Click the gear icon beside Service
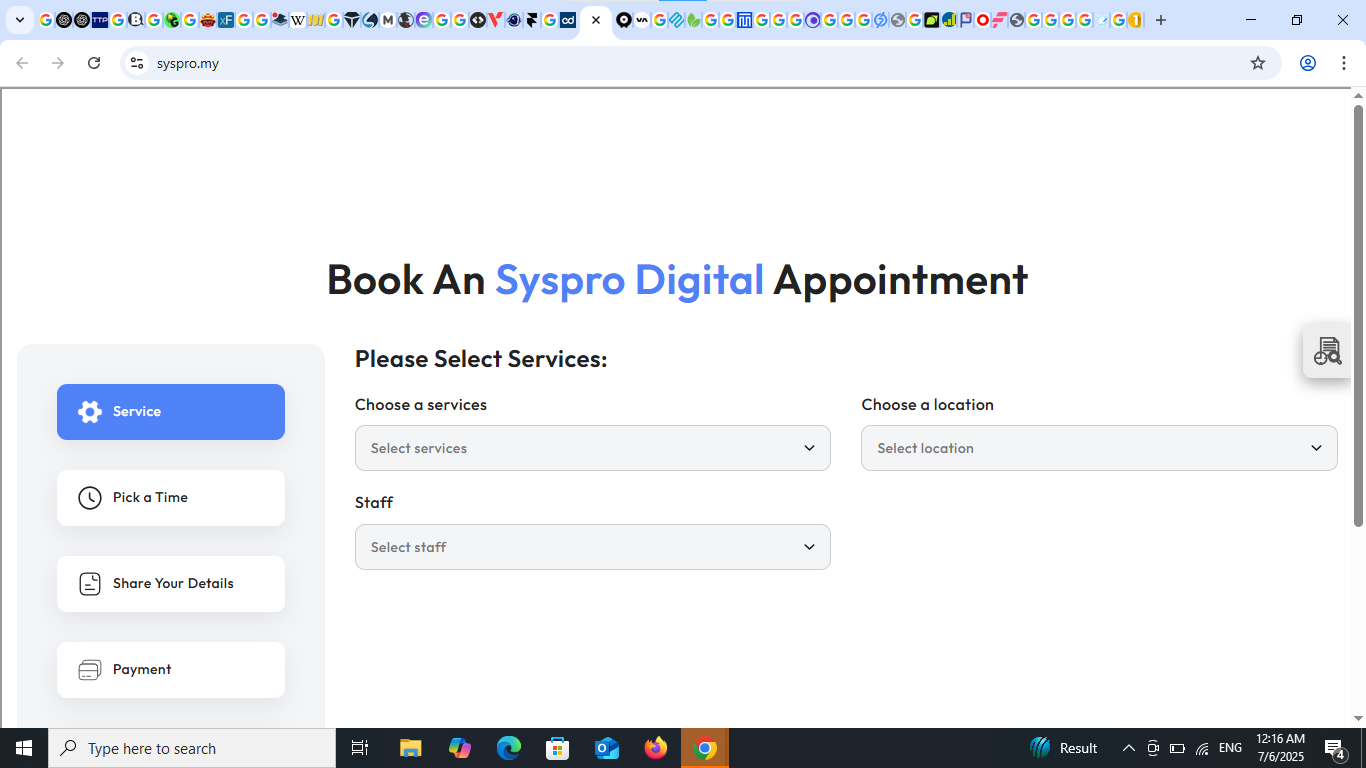The height and width of the screenshot is (768, 1366). click(x=90, y=412)
